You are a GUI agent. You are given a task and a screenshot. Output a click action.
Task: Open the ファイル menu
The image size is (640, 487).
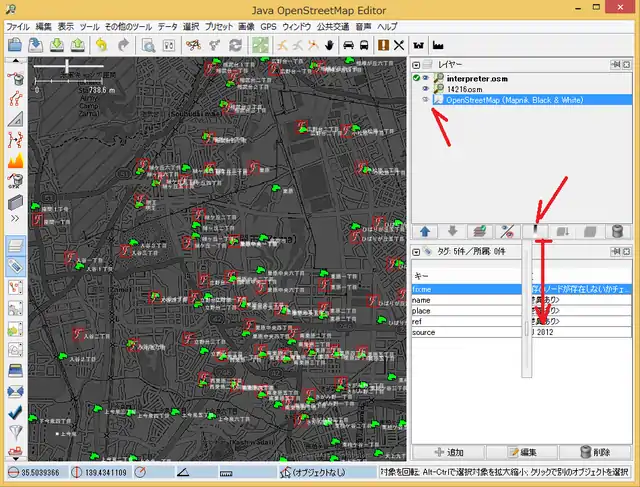tap(18, 27)
